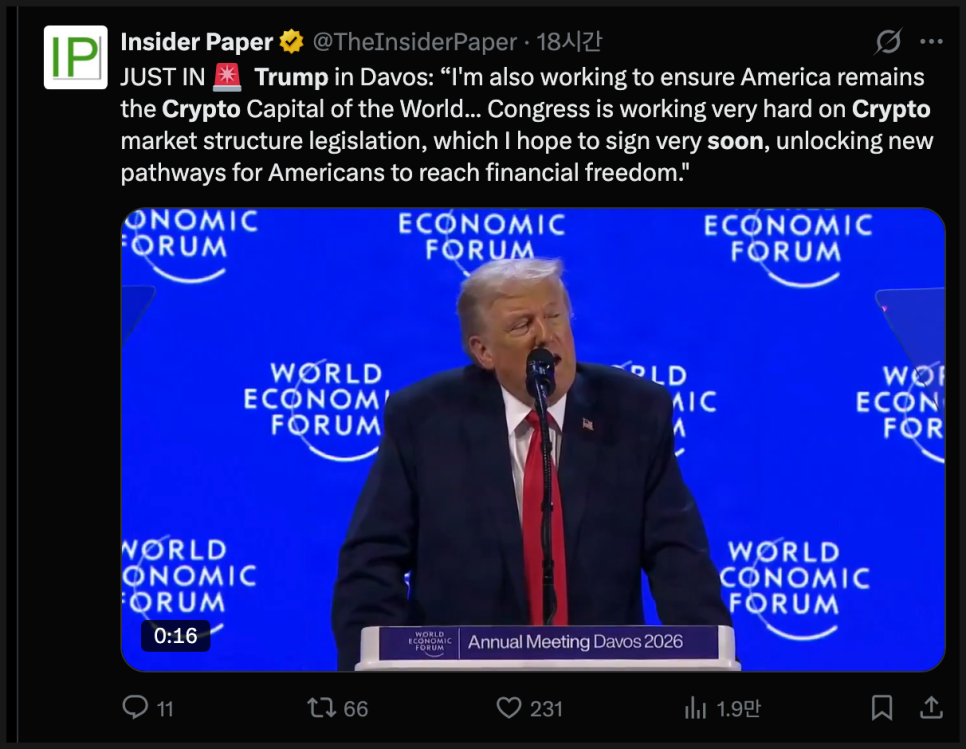
Task: Click the reply speech bubble icon
Action: coord(135,708)
